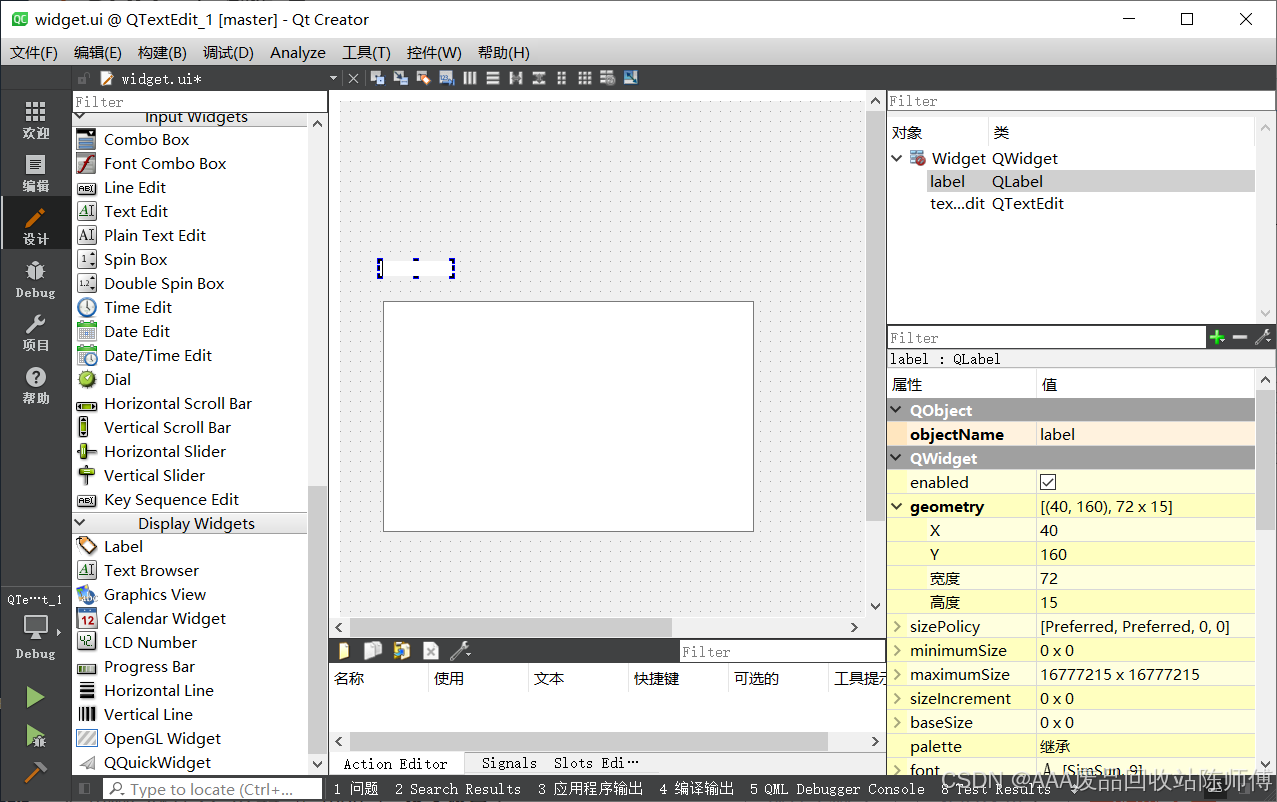Image resolution: width=1277 pixels, height=802 pixels.
Task: Apply form layout icon in toolbar
Action: coord(562,78)
